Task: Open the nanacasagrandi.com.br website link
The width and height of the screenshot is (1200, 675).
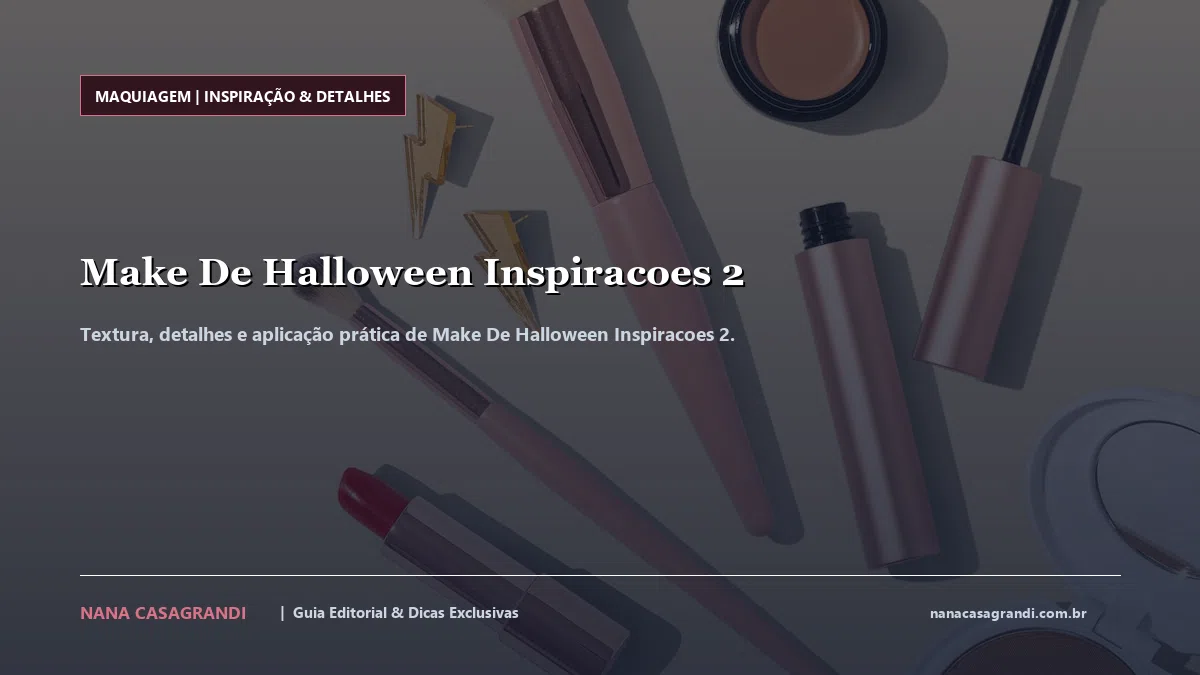Action: click(x=1008, y=613)
